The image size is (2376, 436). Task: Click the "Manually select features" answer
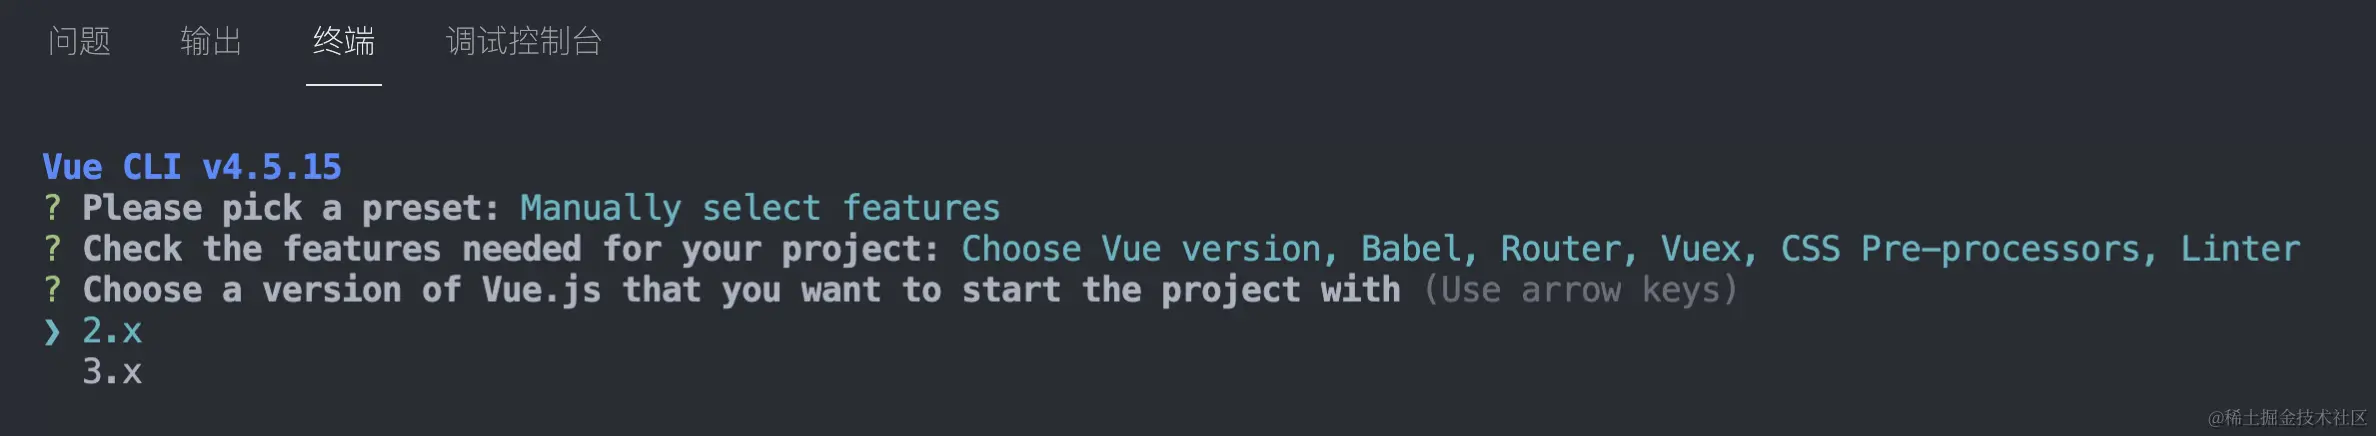[x=760, y=208]
